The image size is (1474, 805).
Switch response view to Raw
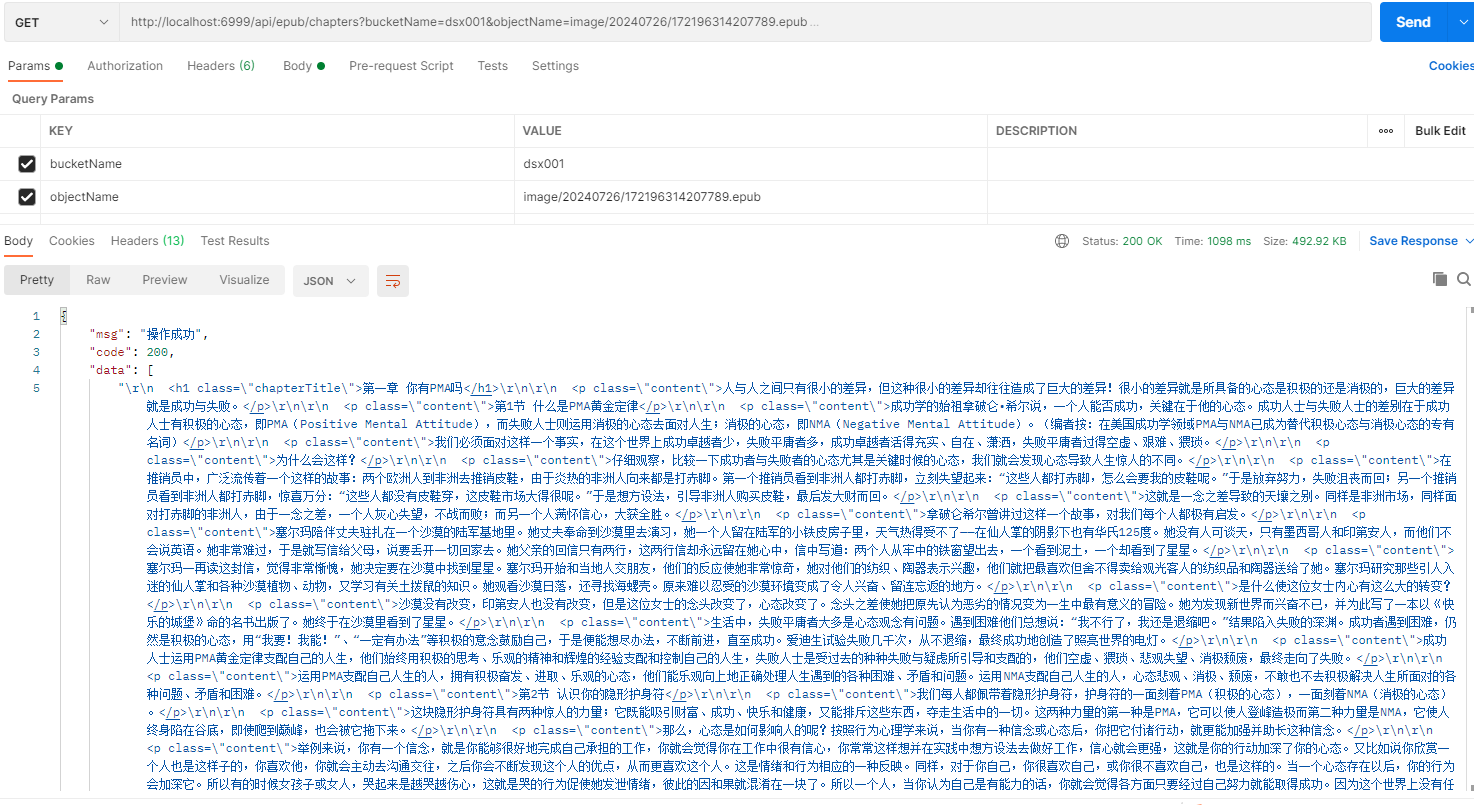pyautogui.click(x=97, y=280)
